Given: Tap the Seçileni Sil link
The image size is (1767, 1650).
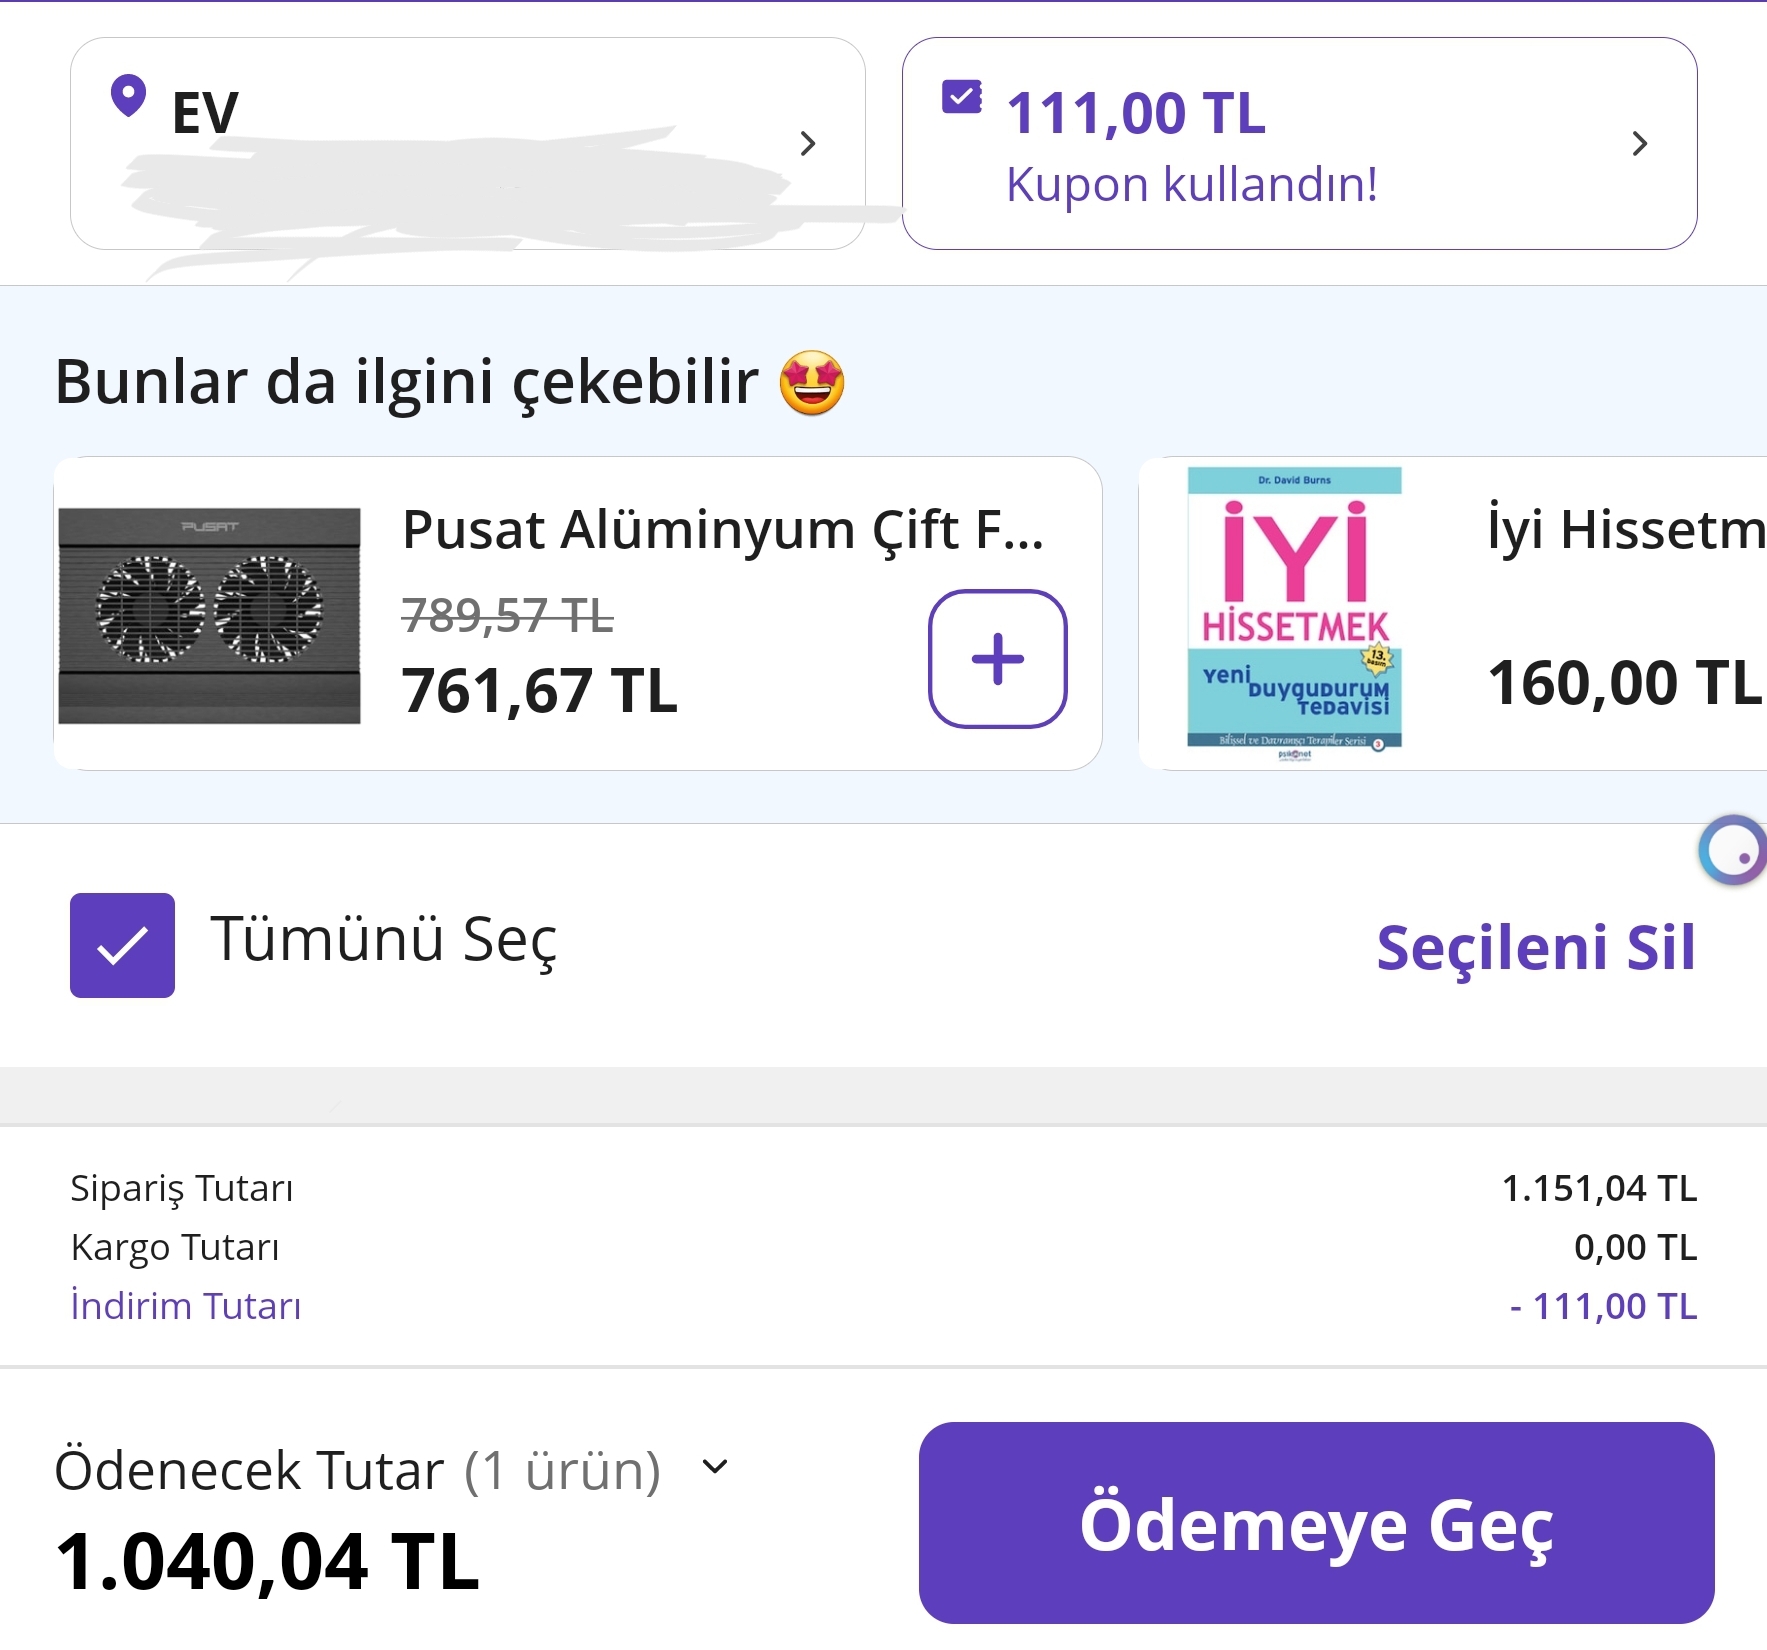Looking at the screenshot, I should pos(1536,947).
